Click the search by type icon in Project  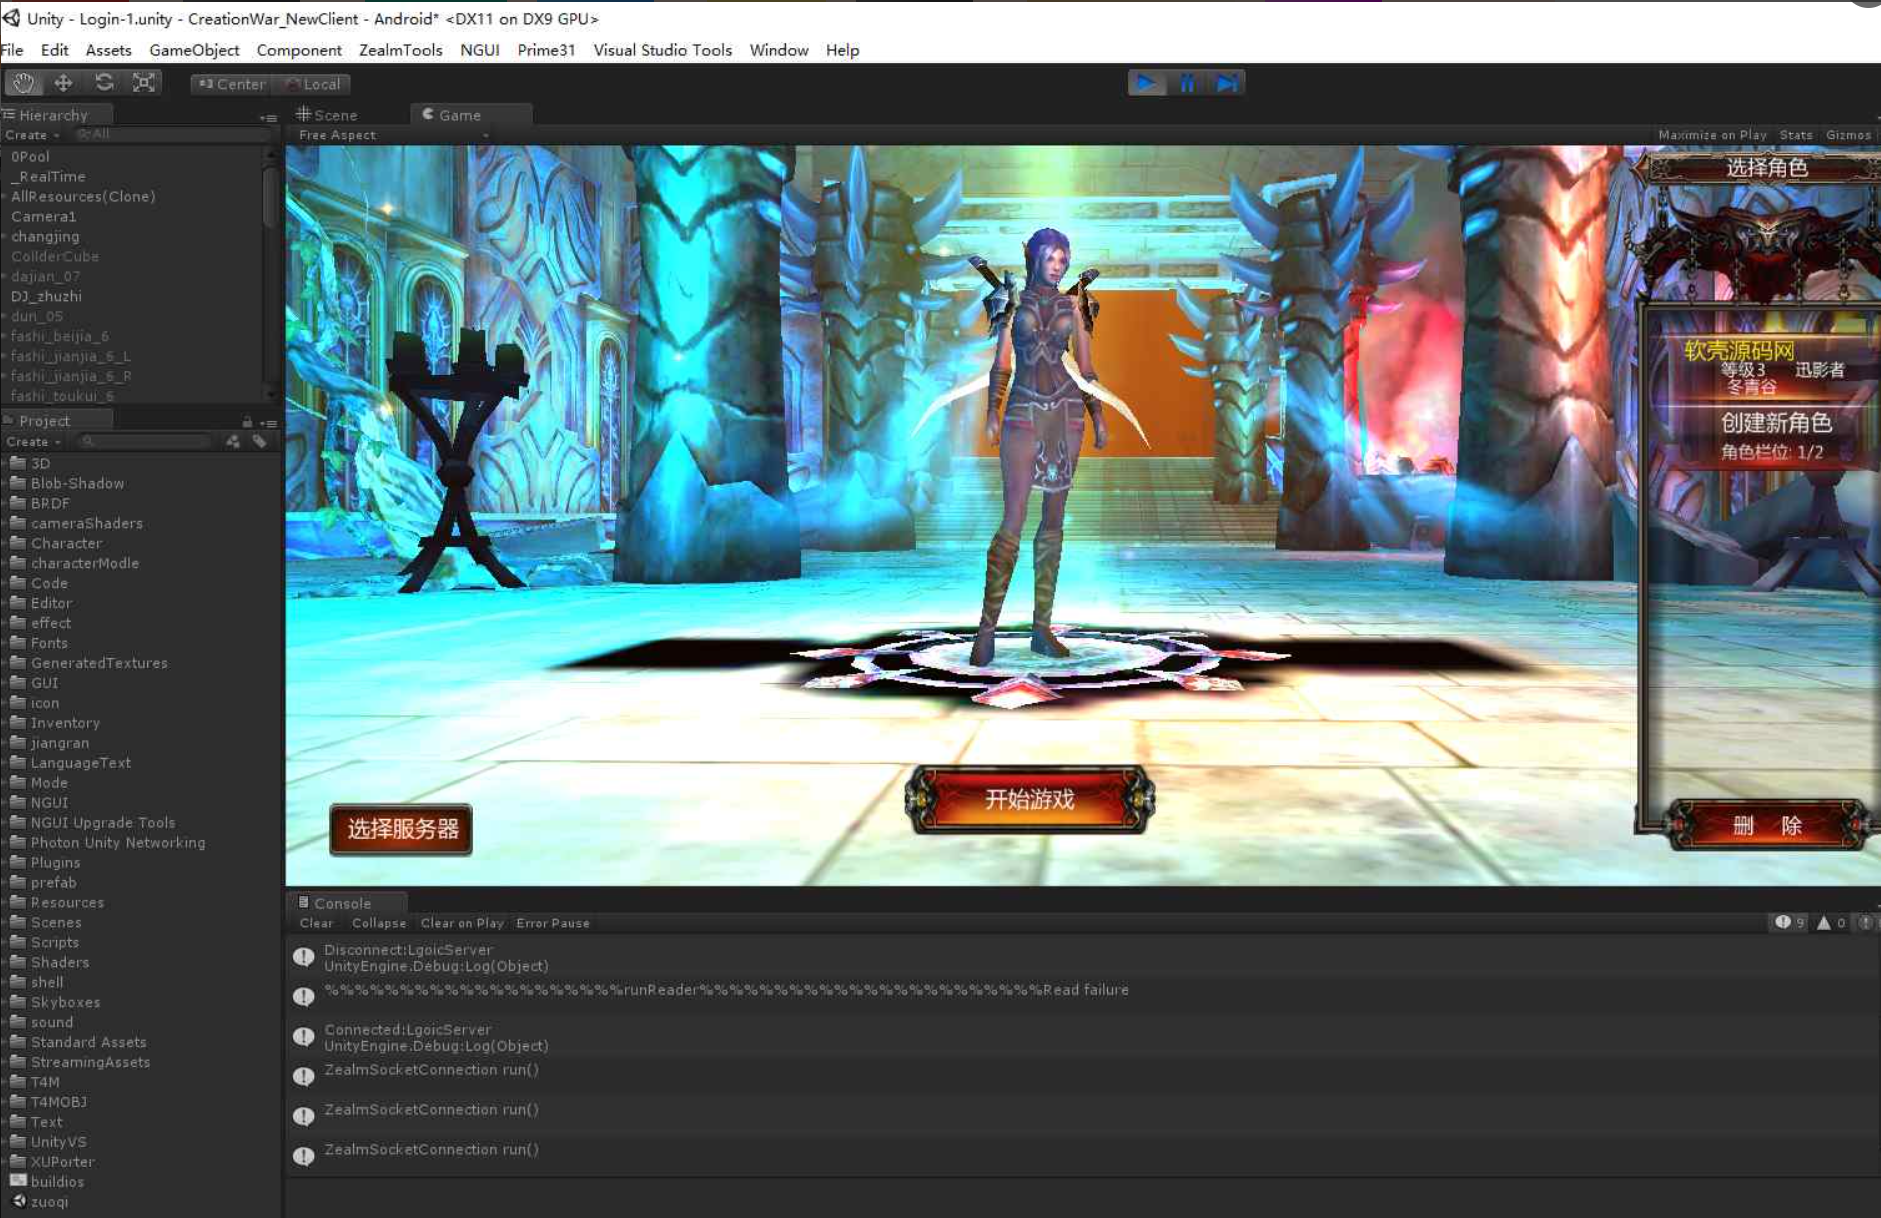tap(233, 441)
